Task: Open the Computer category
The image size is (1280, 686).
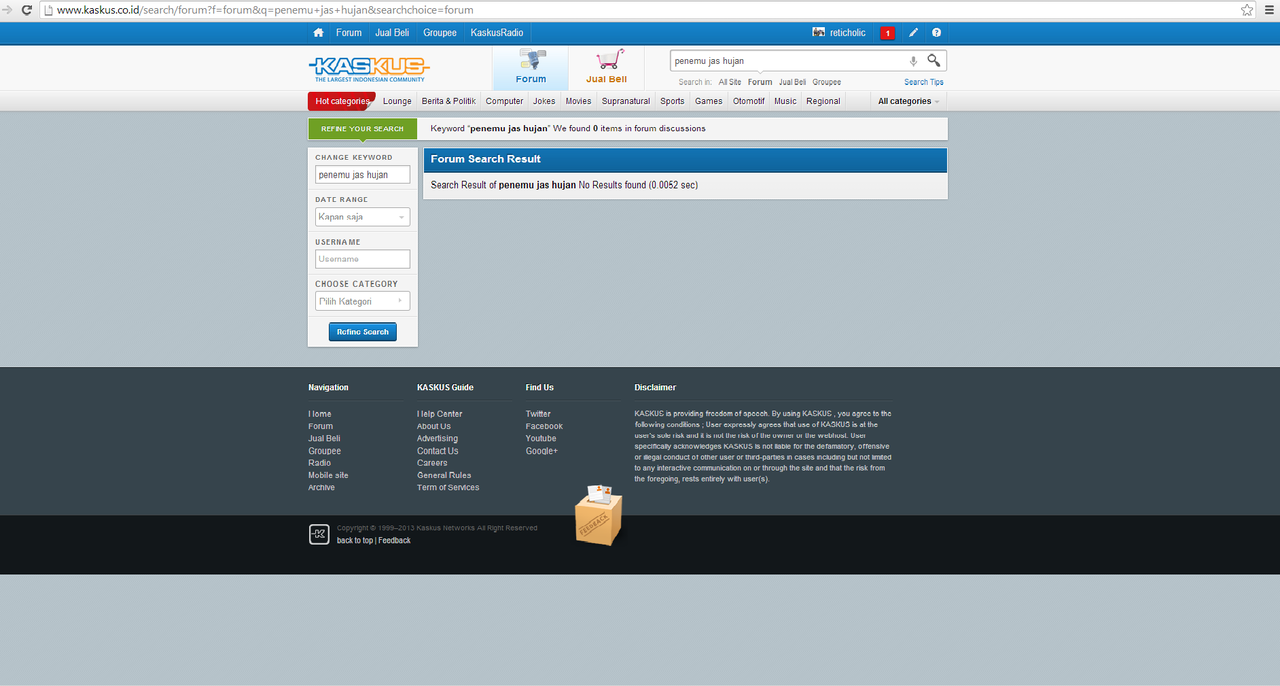Action: click(x=505, y=101)
